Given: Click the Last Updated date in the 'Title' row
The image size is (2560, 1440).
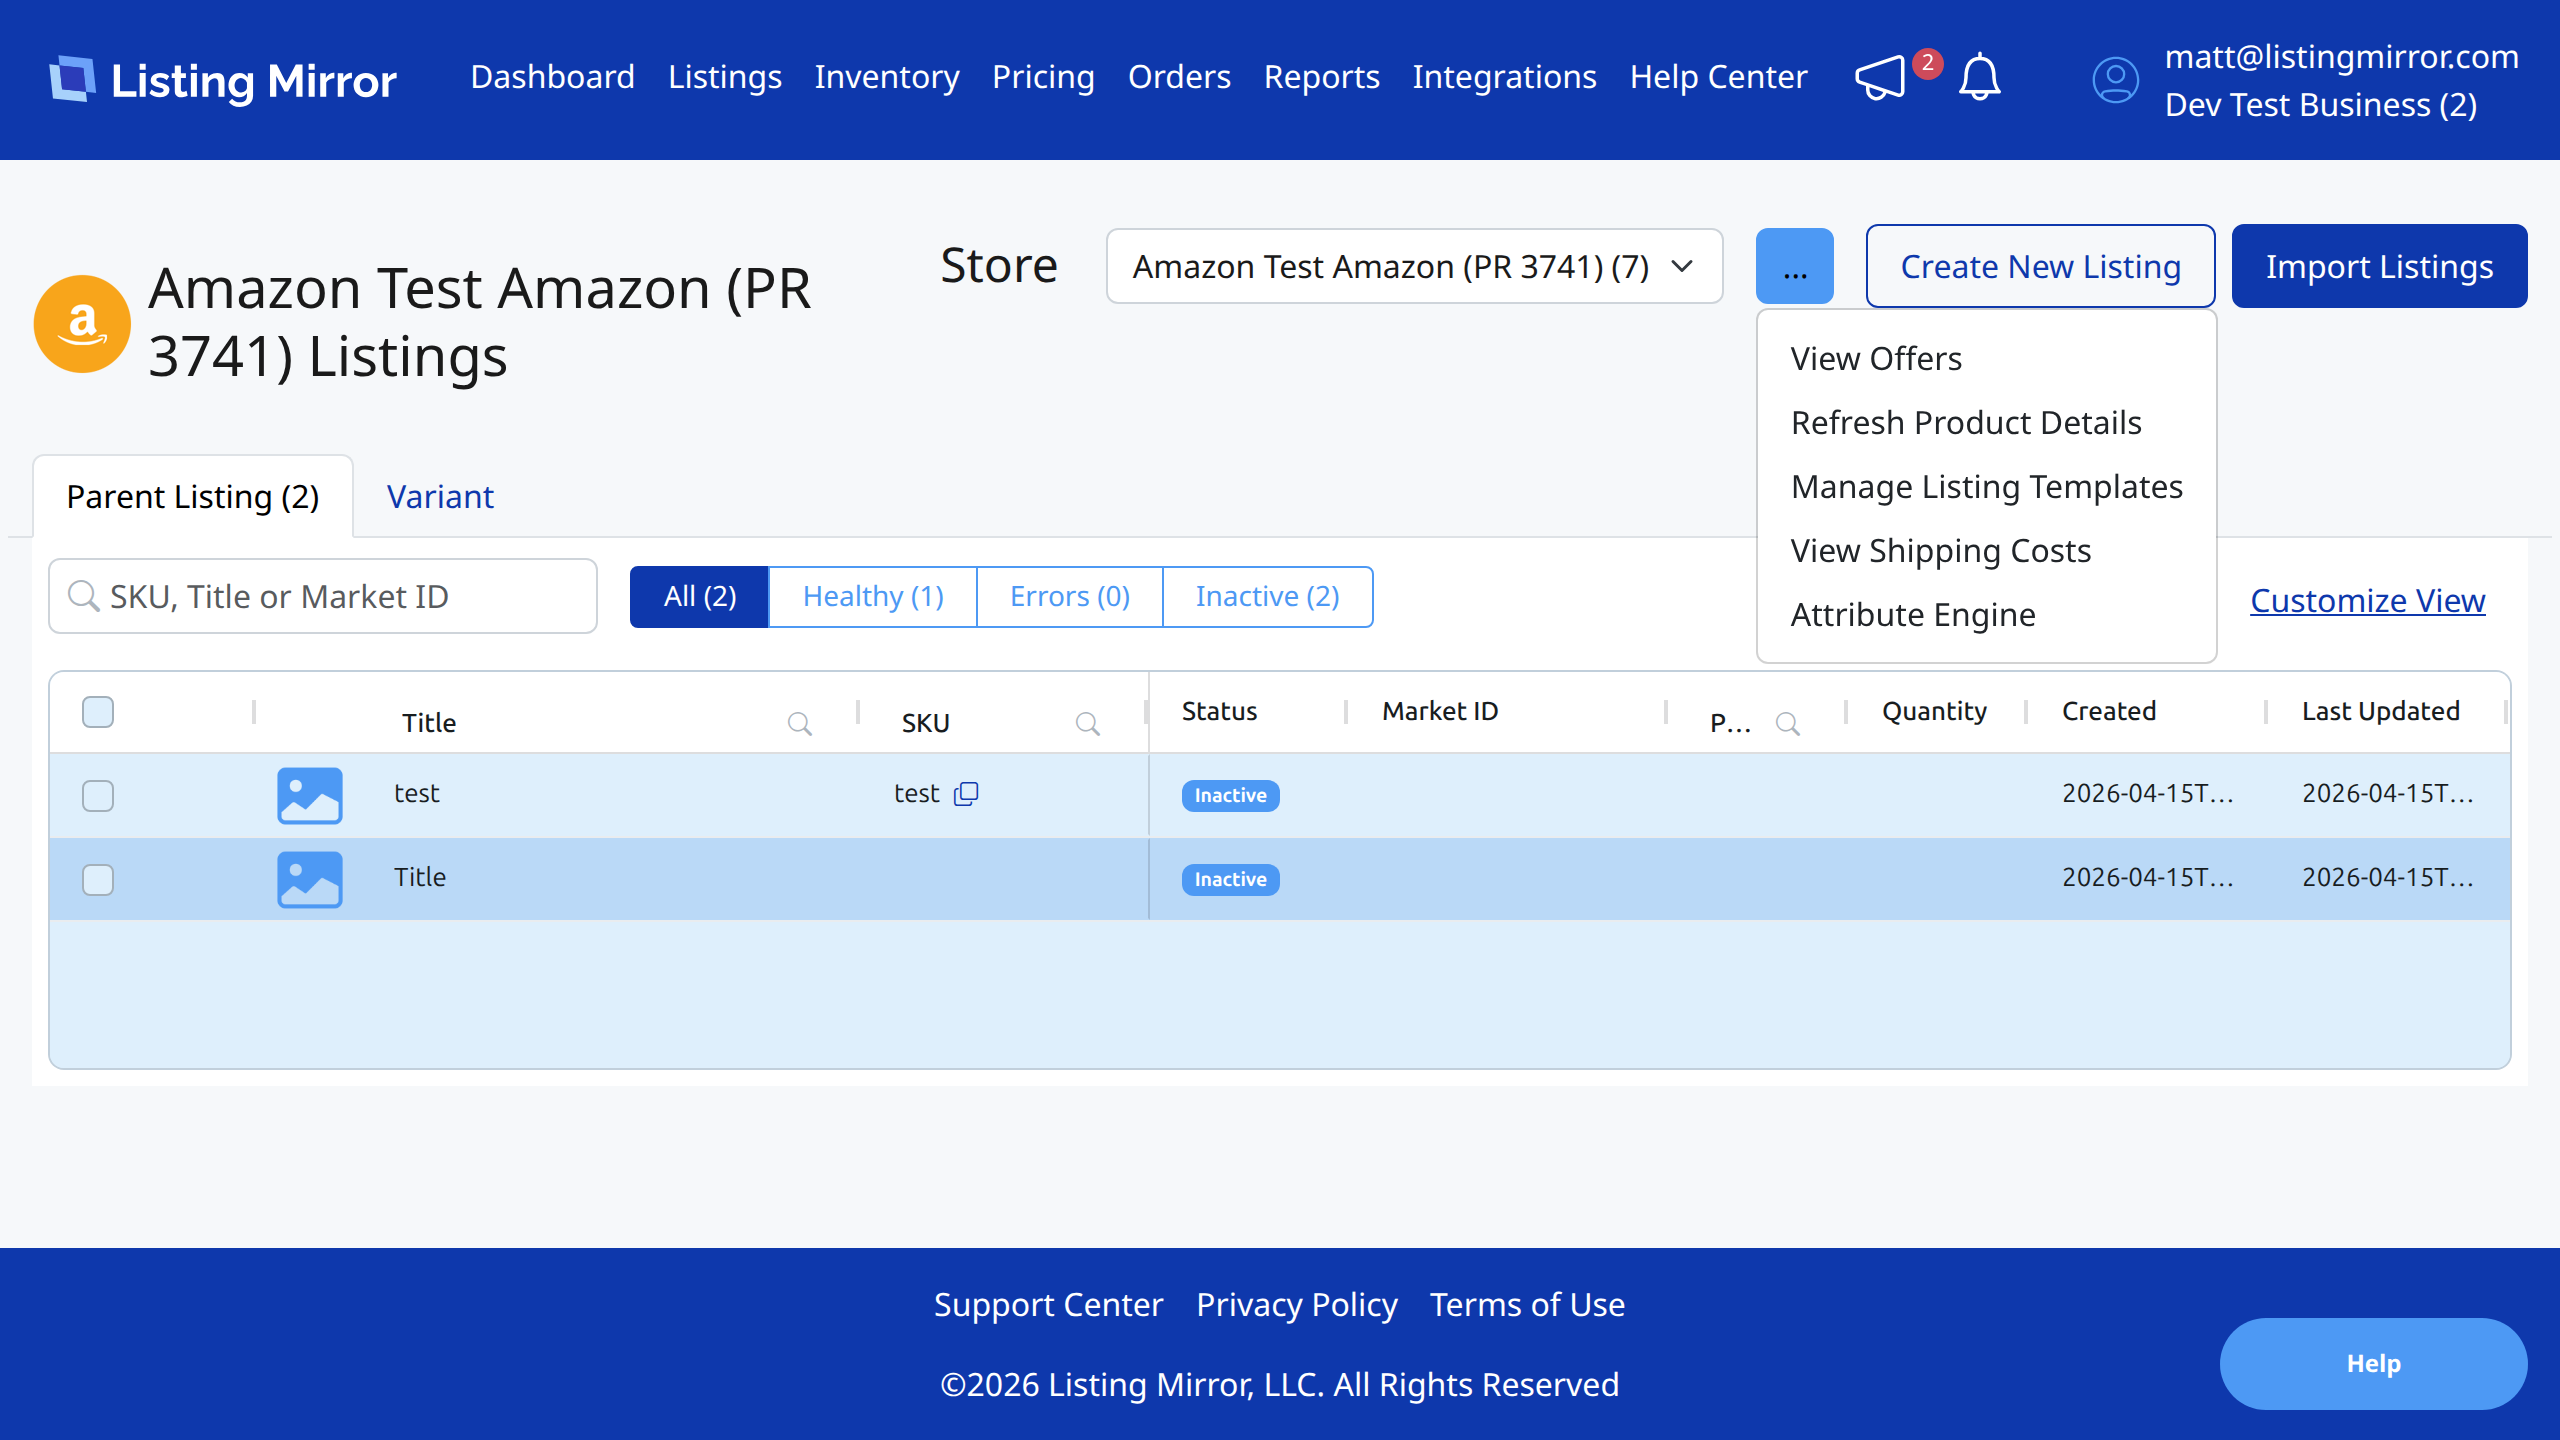Looking at the screenshot, I should (2388, 877).
